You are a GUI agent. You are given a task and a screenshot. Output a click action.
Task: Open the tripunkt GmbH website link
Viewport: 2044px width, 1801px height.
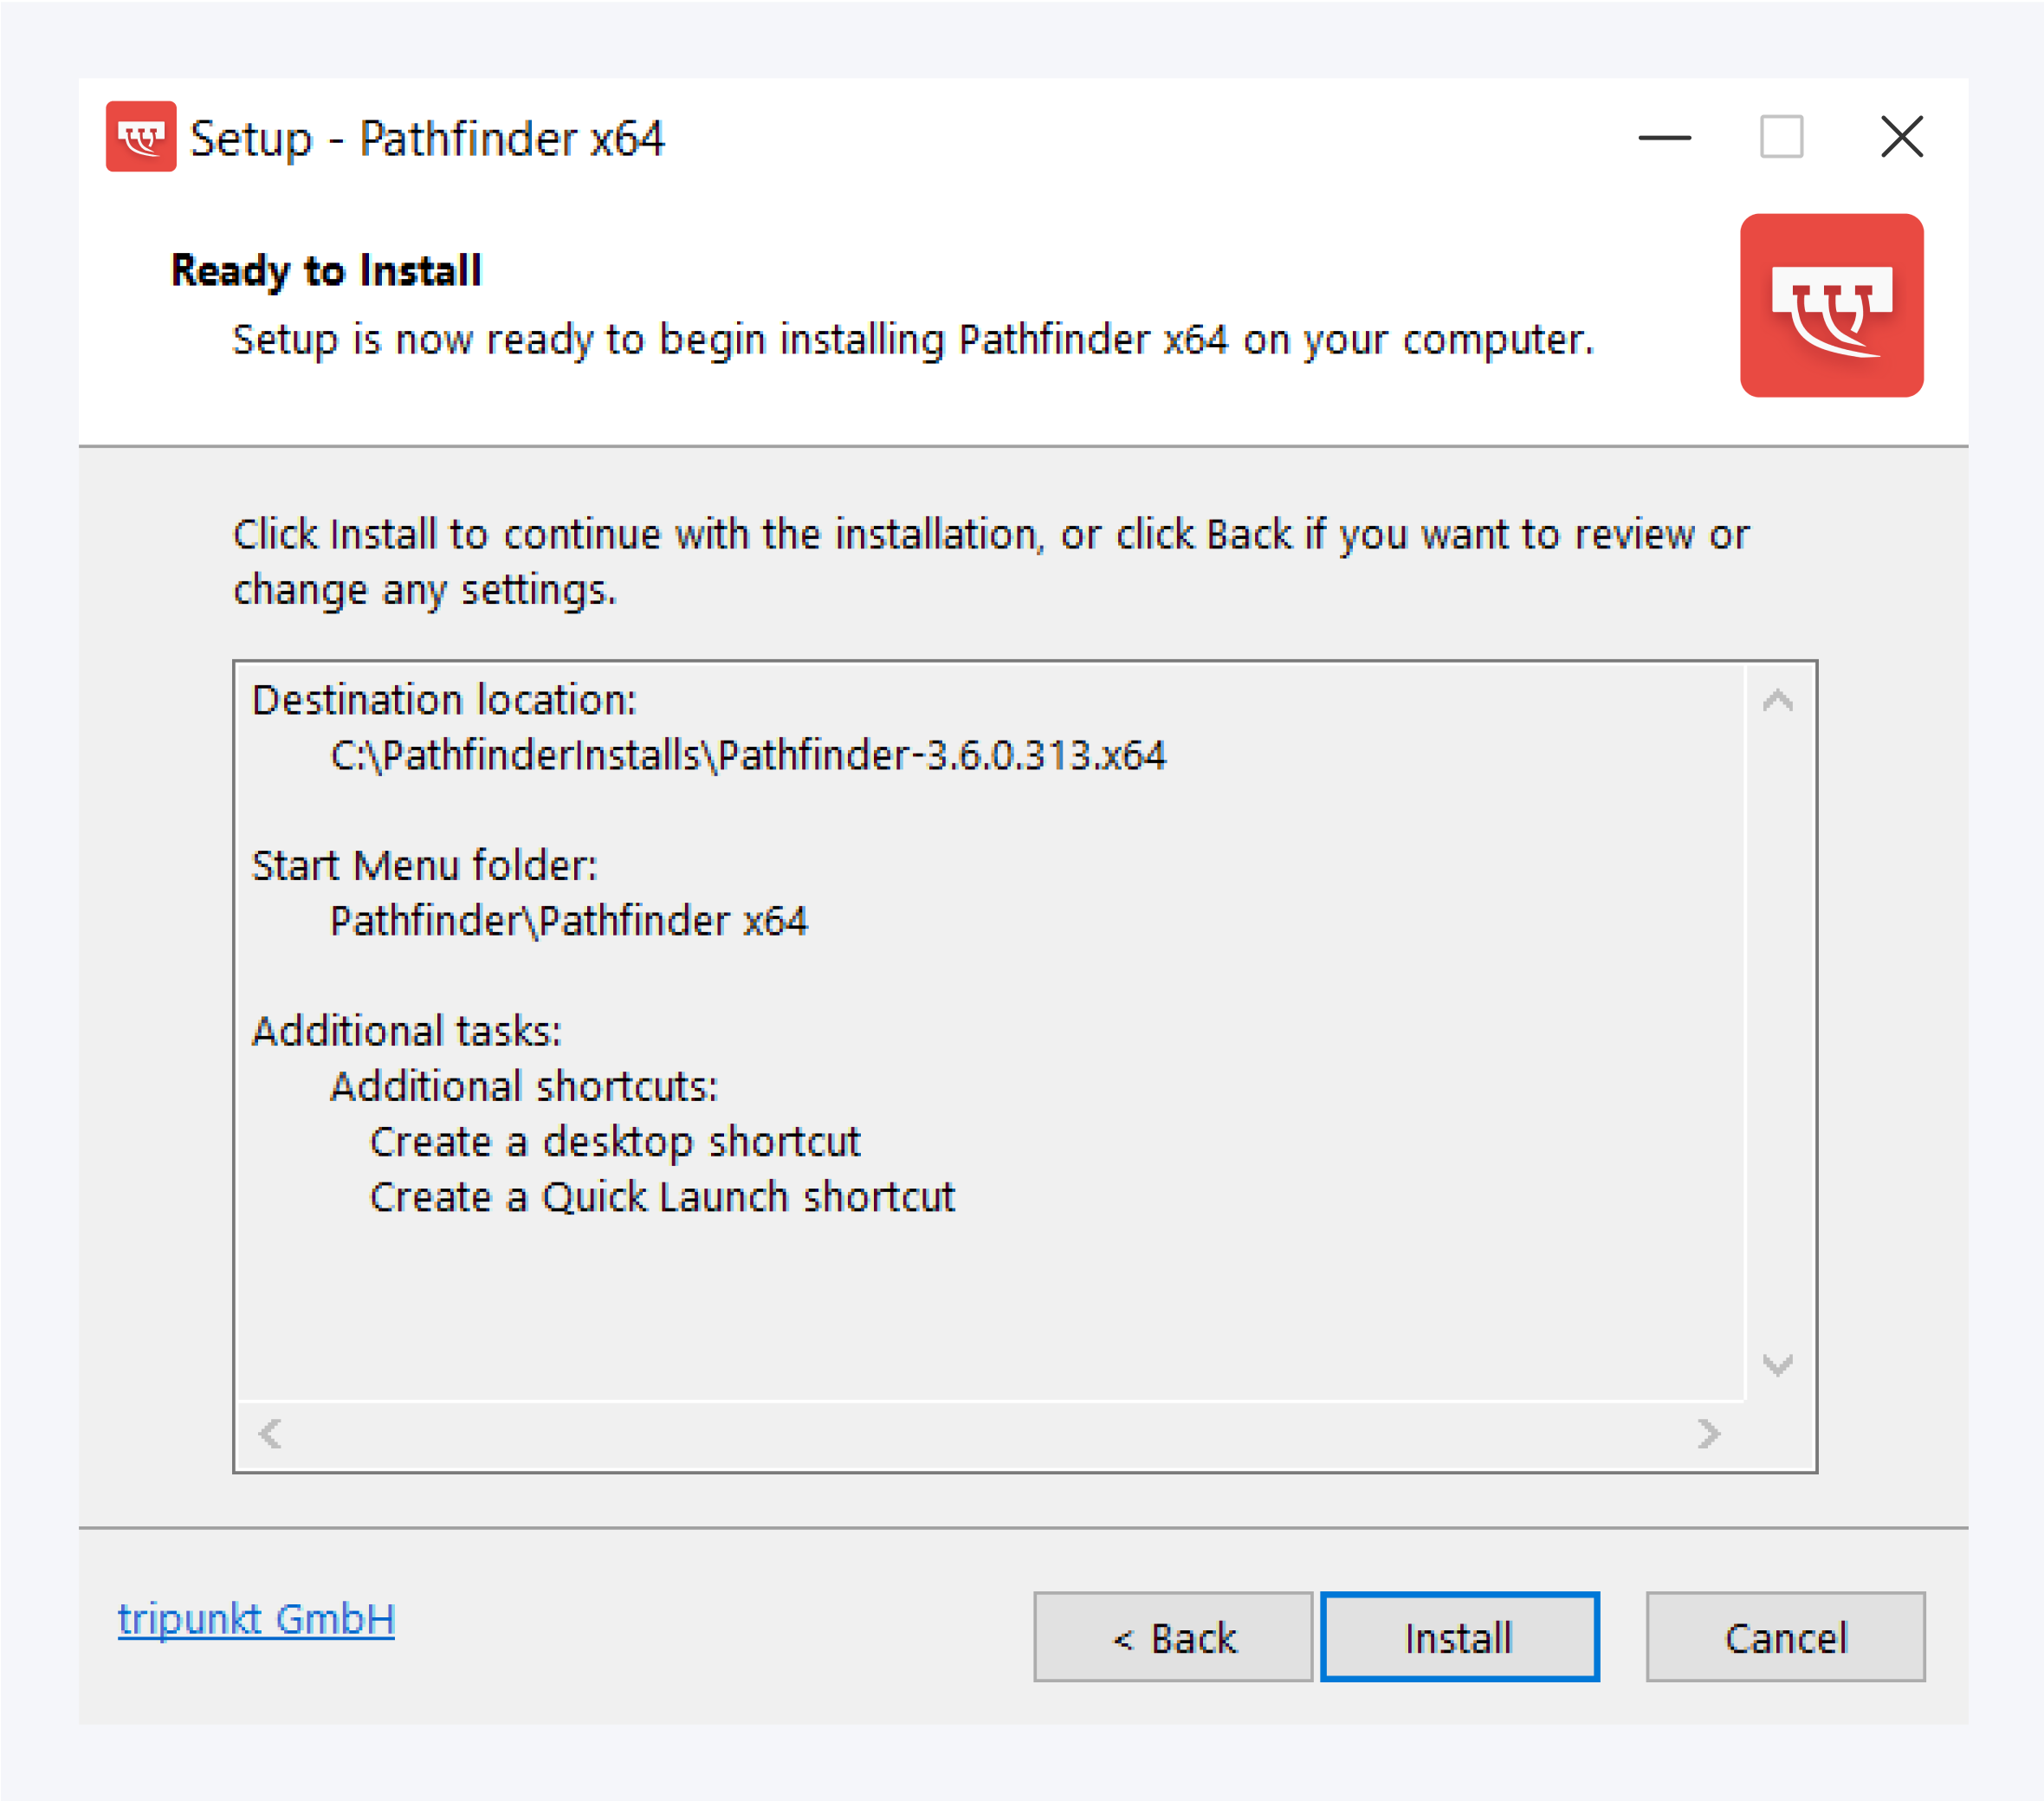[x=257, y=1620]
